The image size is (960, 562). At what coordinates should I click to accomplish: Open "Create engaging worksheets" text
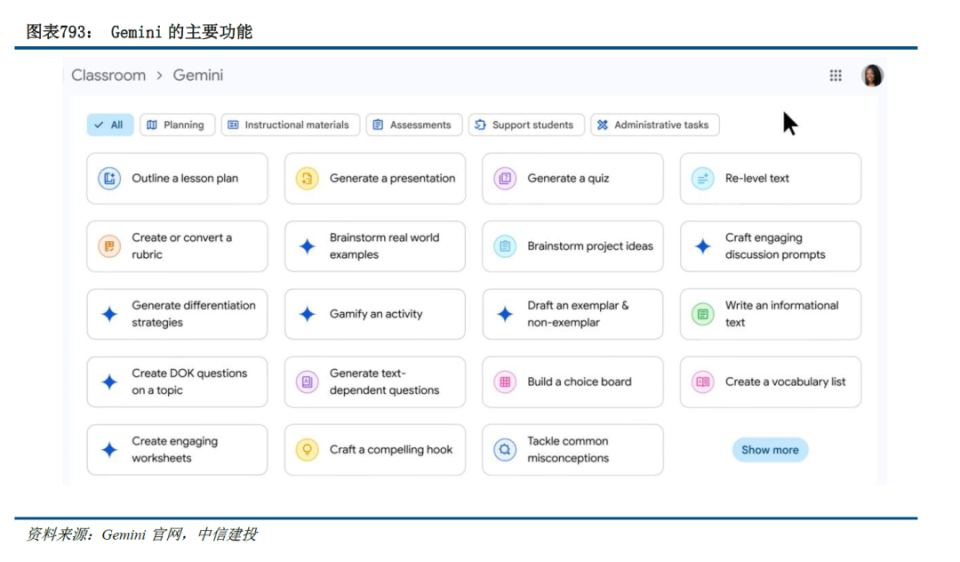pyautogui.click(x=174, y=450)
